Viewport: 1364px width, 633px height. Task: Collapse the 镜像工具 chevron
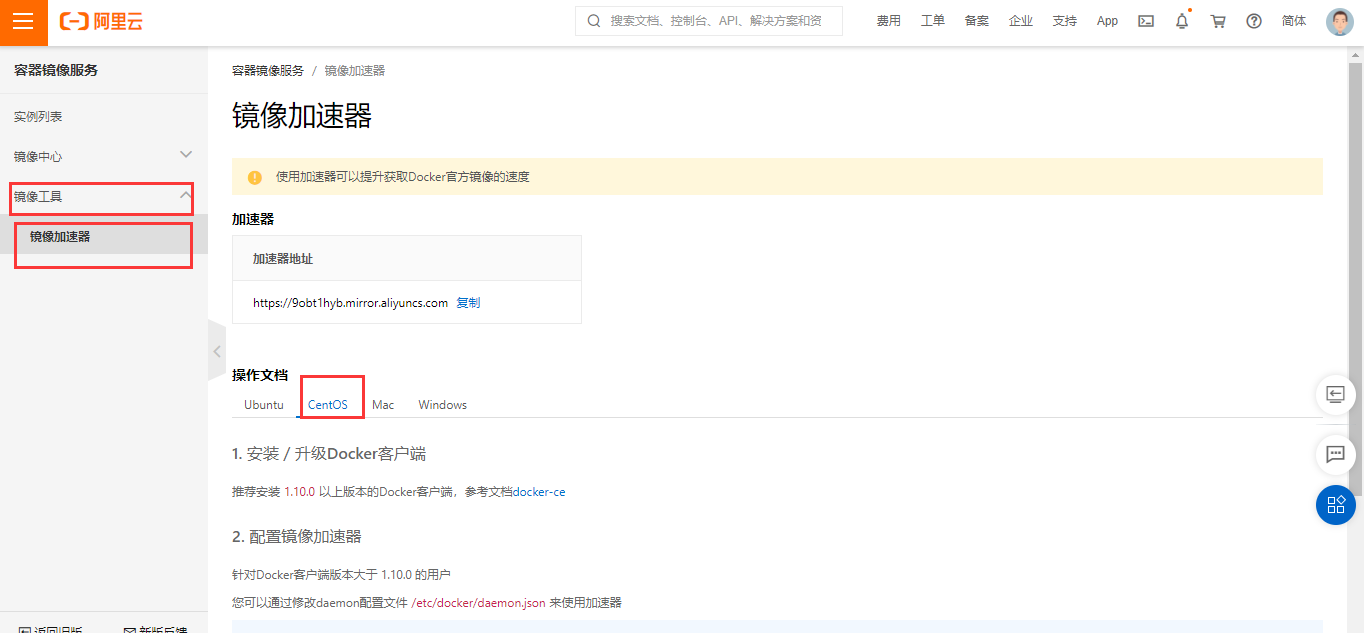185,196
